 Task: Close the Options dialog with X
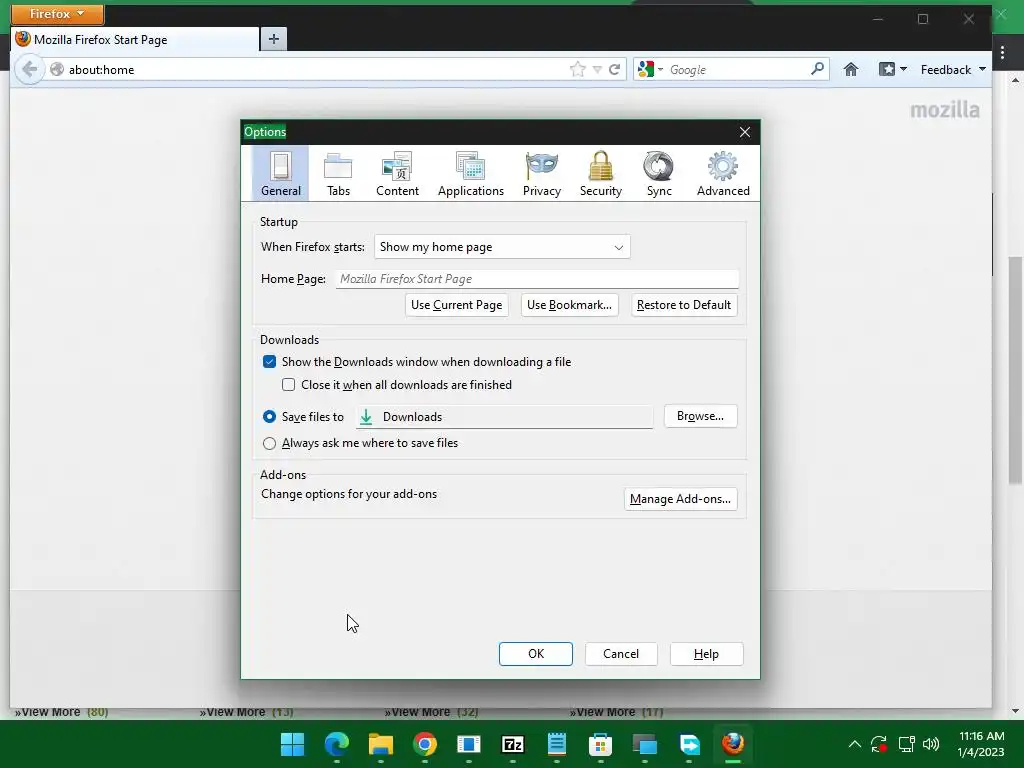pos(744,132)
